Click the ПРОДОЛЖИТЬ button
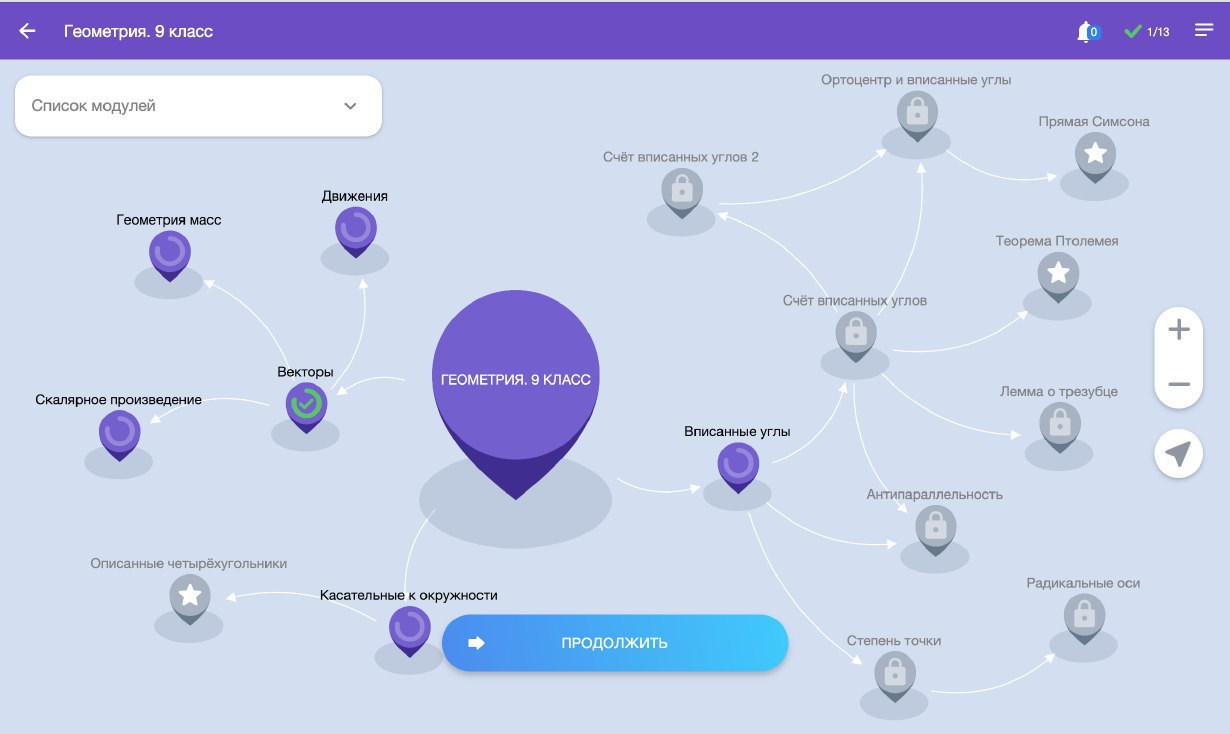The image size is (1230, 734). point(615,643)
